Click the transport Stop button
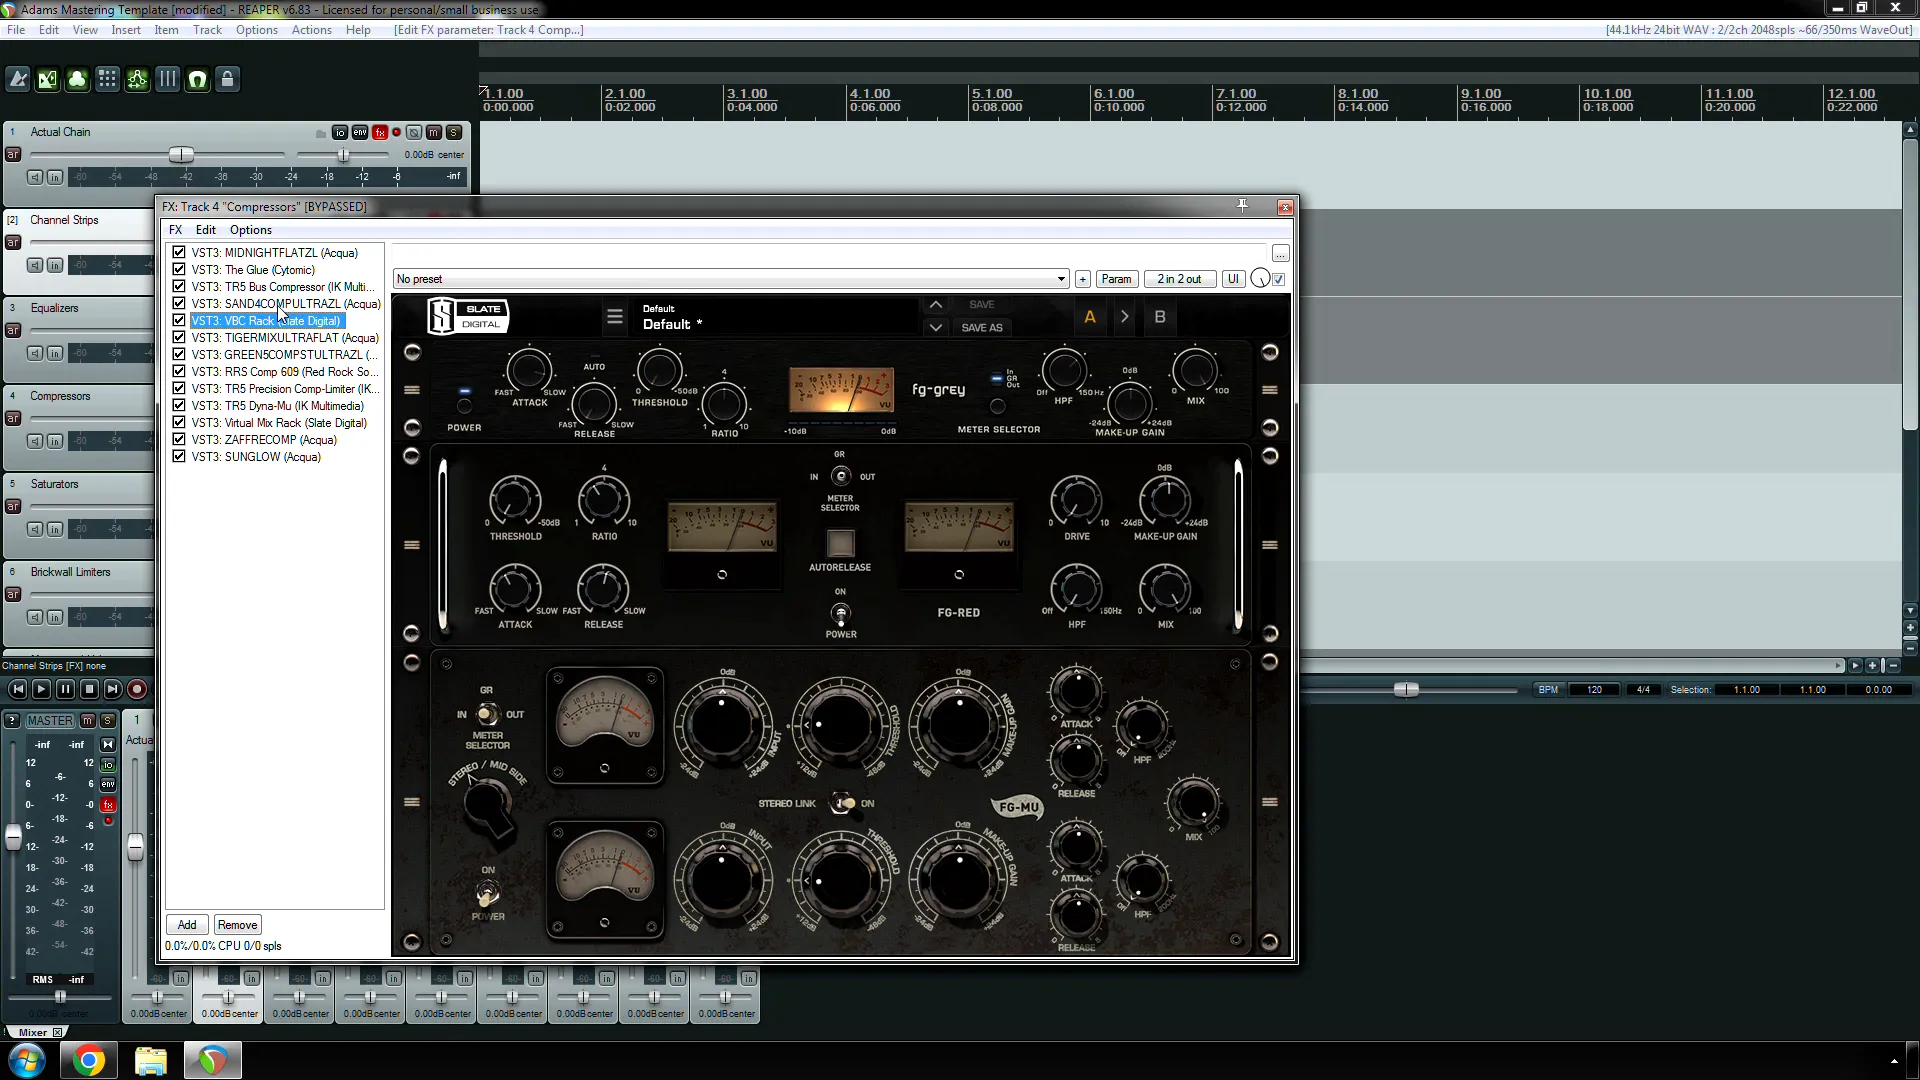The height and width of the screenshot is (1080, 1920). pos(89,689)
